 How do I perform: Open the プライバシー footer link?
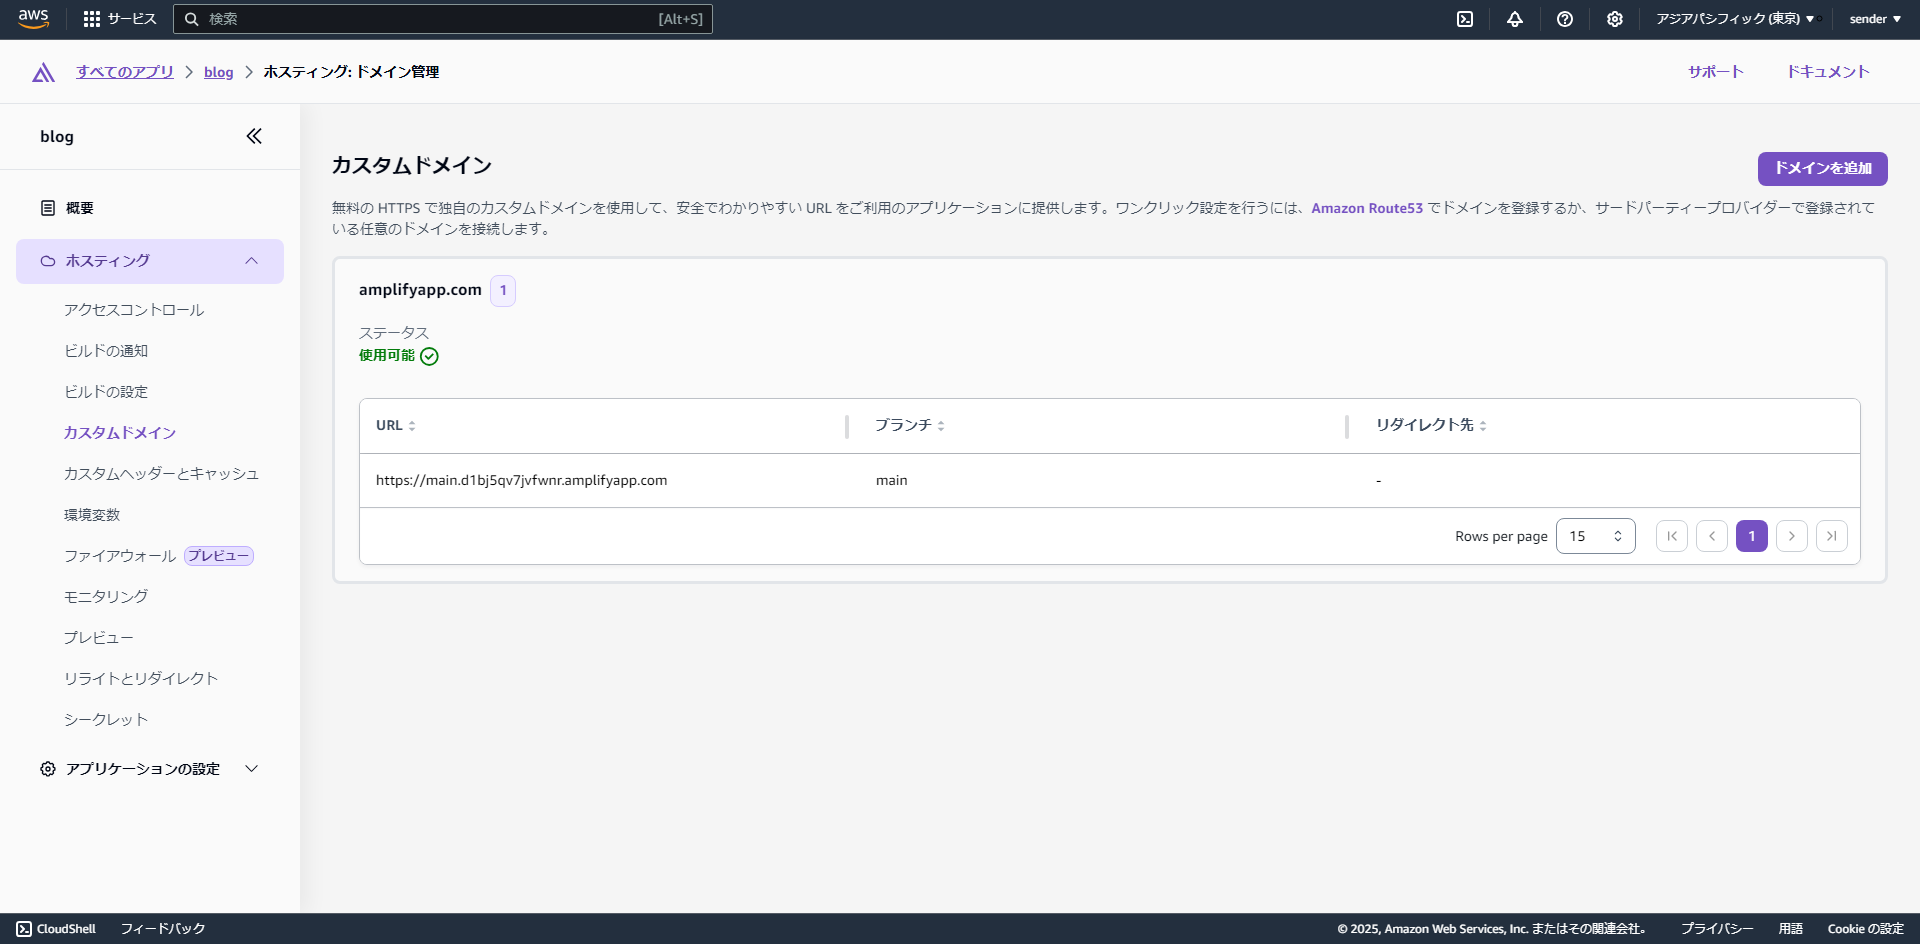pyautogui.click(x=1717, y=929)
